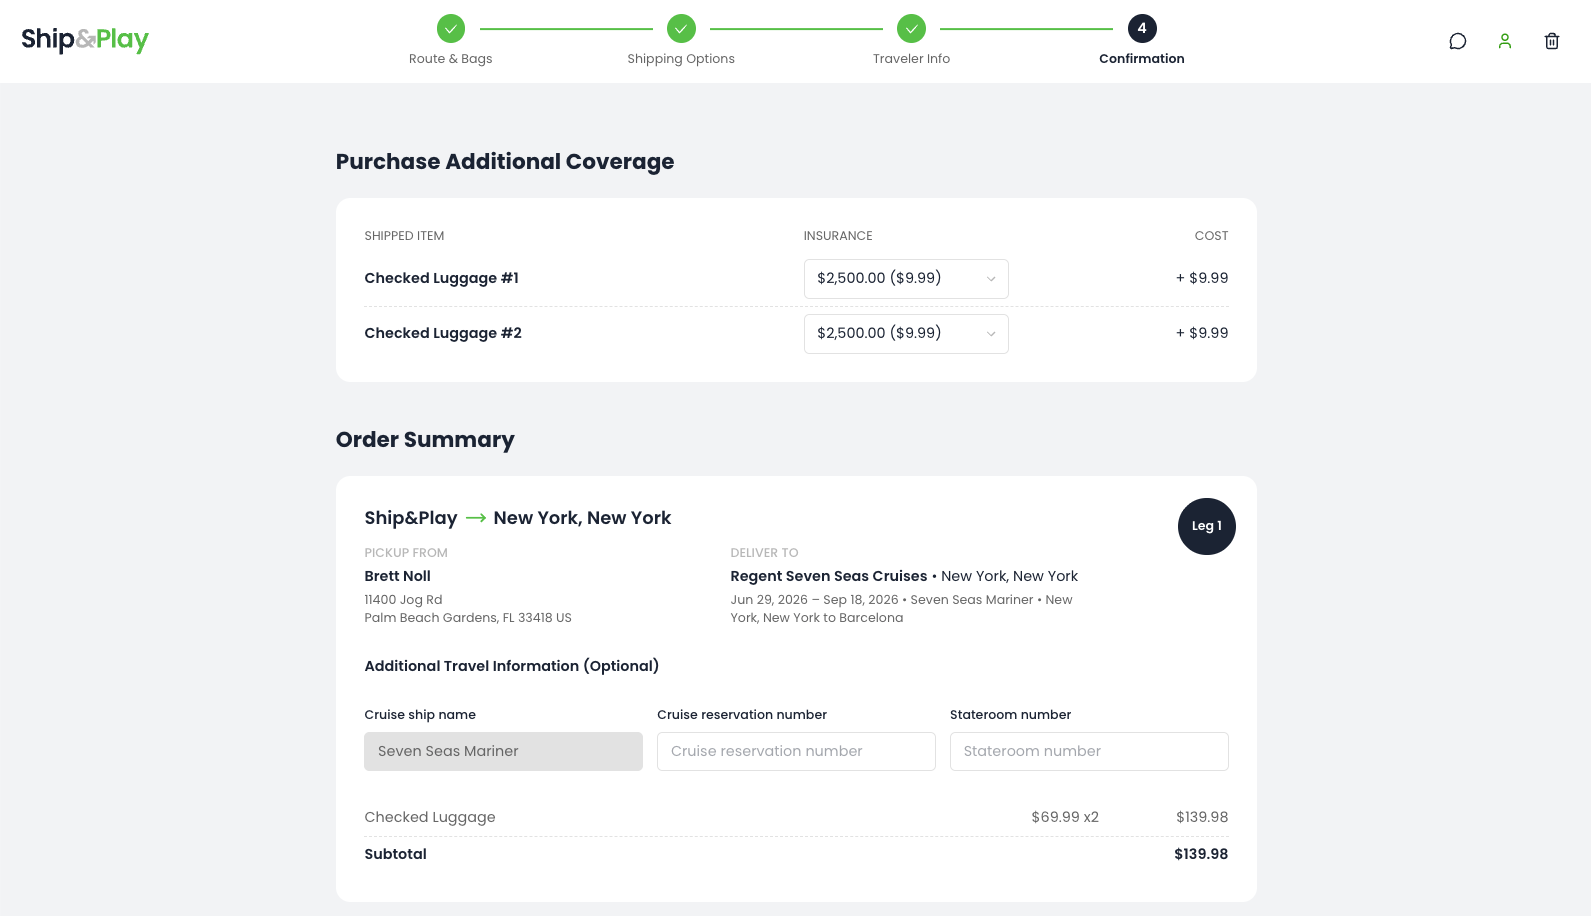Open insurance dropdown for Checked Luggage #1
The height and width of the screenshot is (916, 1591).
(906, 279)
